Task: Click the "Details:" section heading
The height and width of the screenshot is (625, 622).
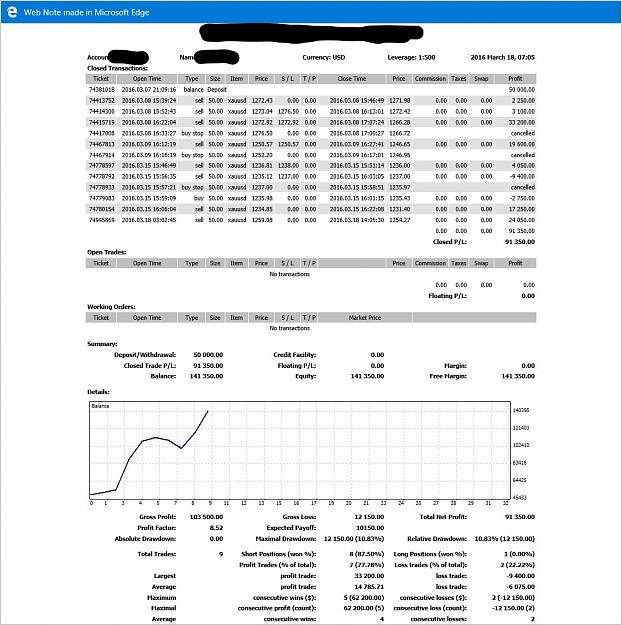Action: coord(98,392)
